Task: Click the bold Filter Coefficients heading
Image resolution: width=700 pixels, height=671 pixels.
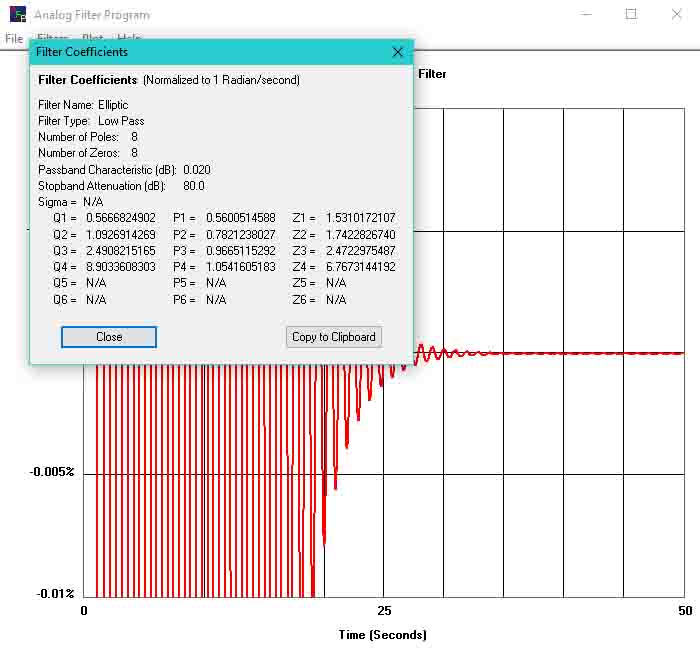Action: point(88,80)
